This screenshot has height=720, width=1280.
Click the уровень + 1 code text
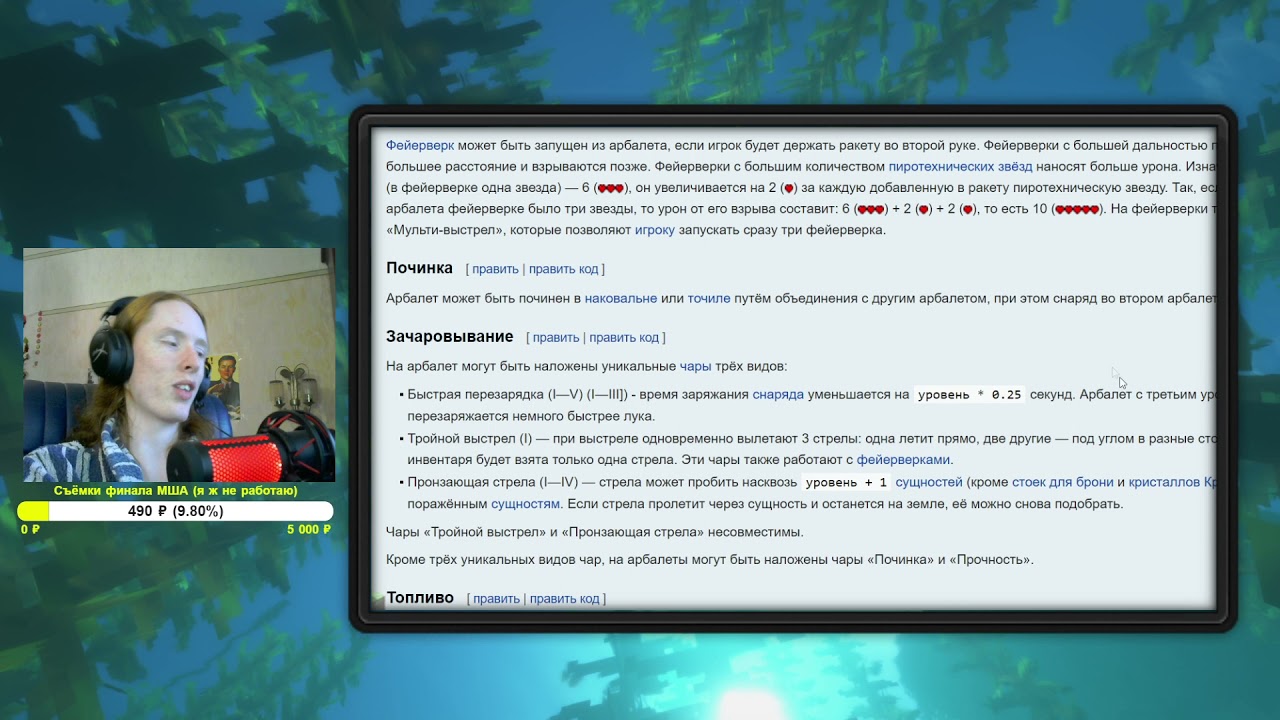[846, 483]
